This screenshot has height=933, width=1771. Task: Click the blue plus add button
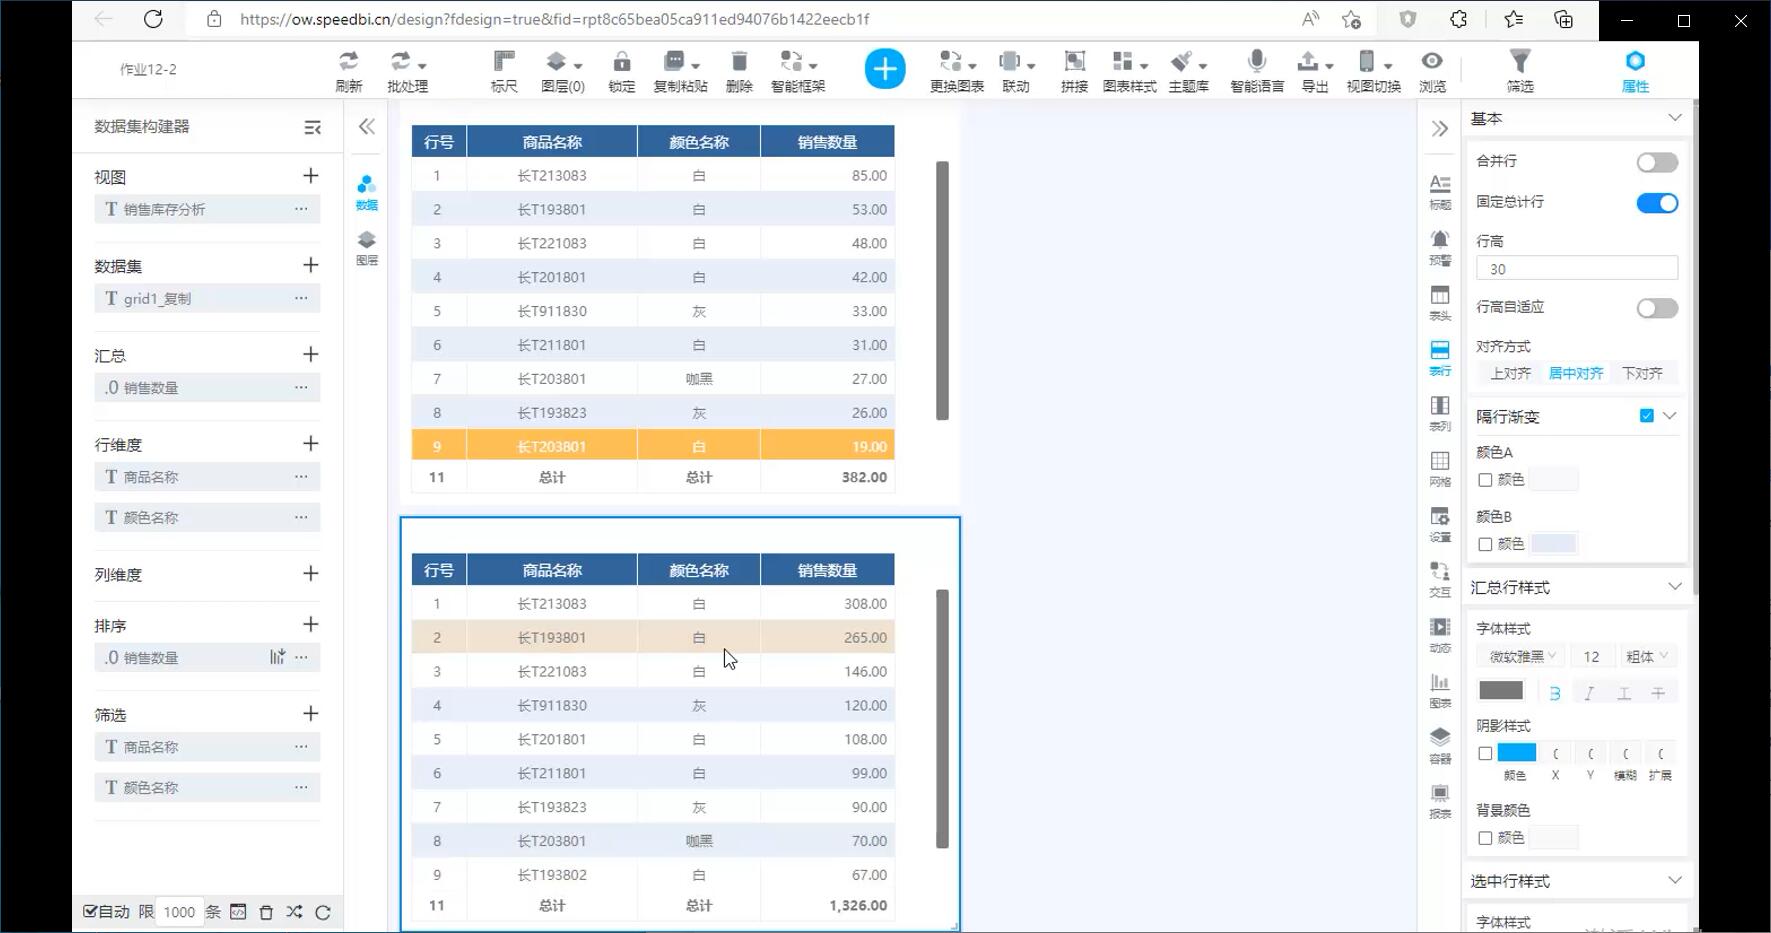coord(884,69)
